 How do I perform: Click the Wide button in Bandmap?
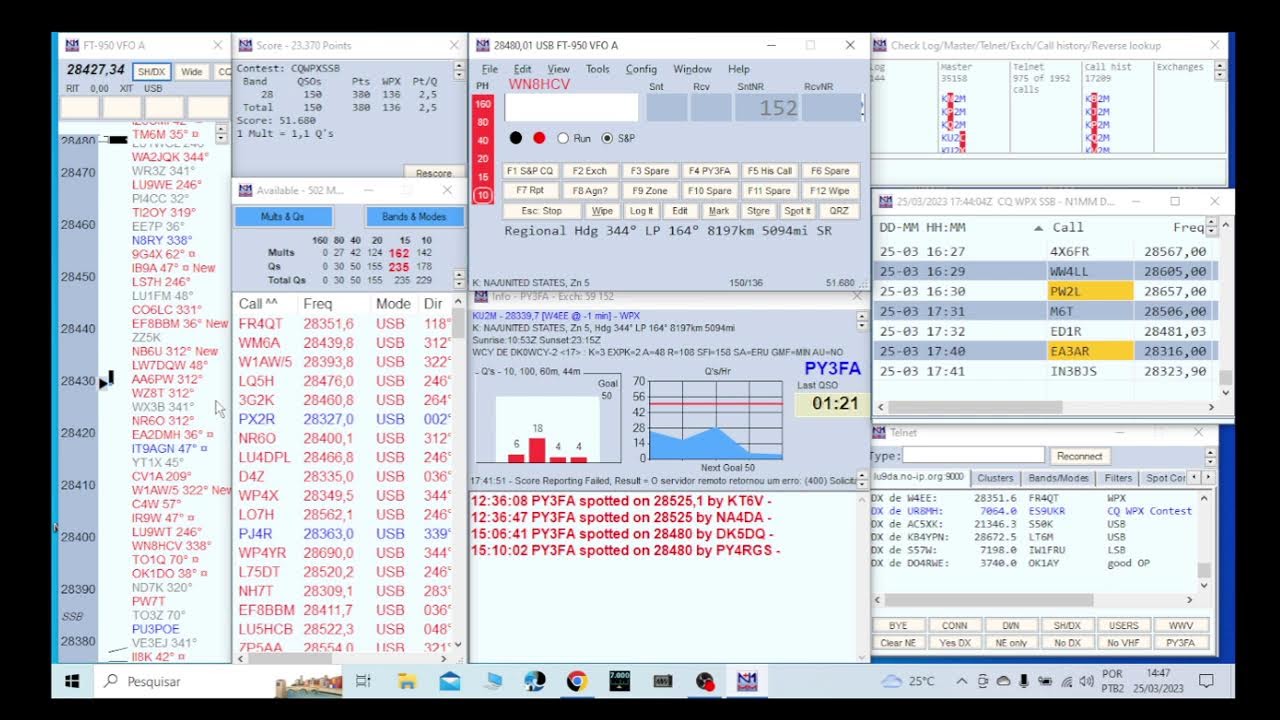(192, 72)
